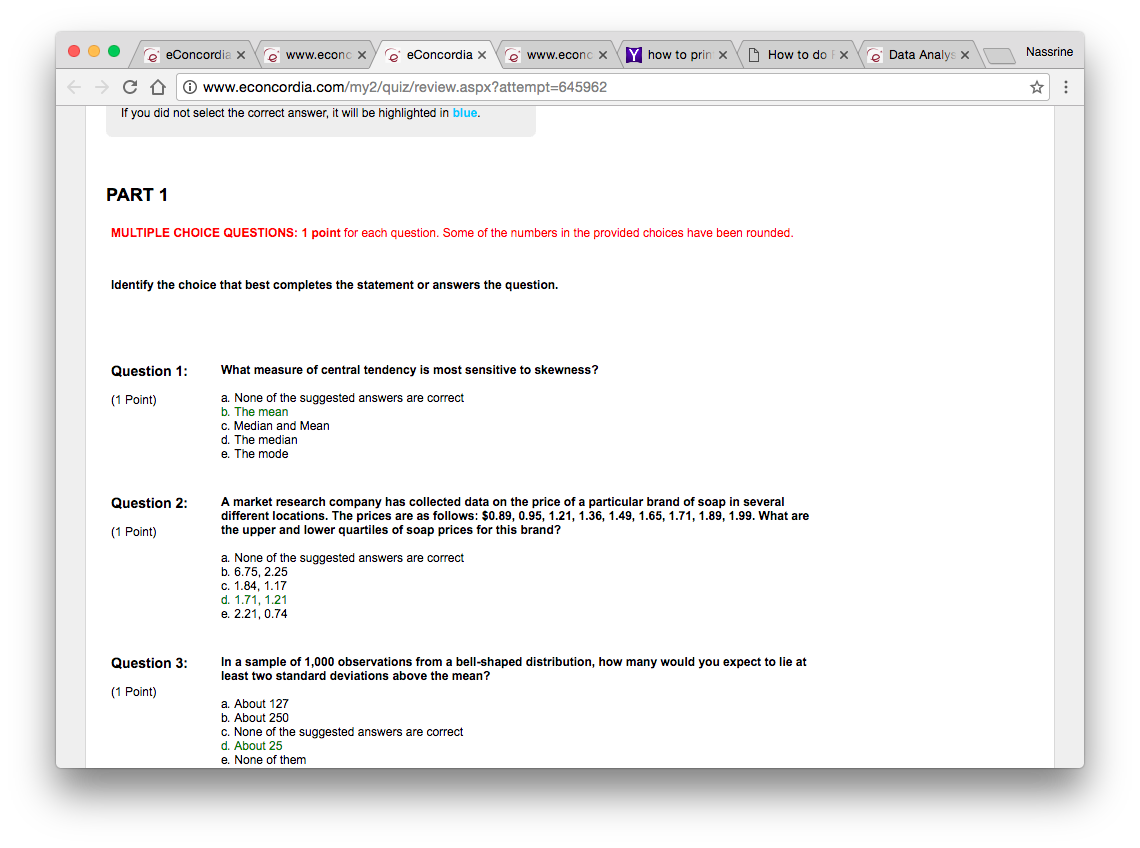The width and height of the screenshot is (1140, 848).
Task: Close the Yahoo "how to prin" tab
Action: (723, 55)
